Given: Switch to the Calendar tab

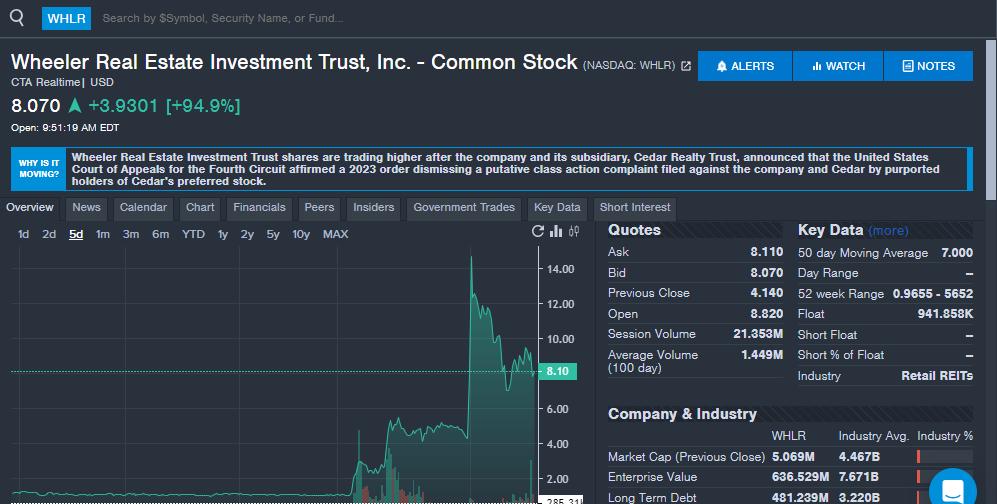Looking at the screenshot, I should coord(143,208).
